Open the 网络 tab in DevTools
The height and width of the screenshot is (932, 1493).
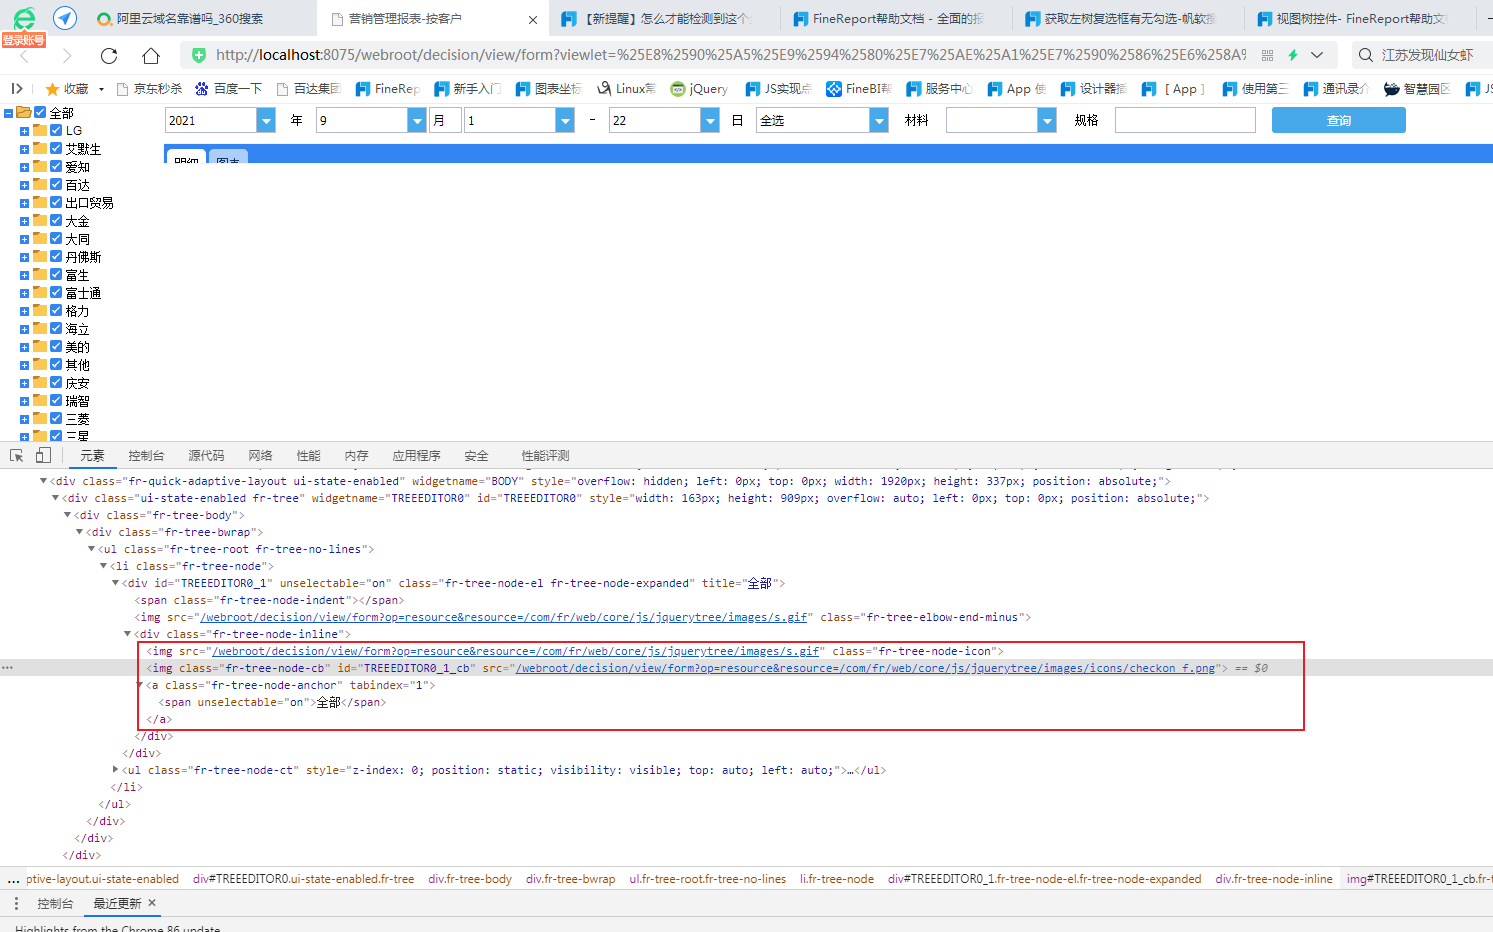pyautogui.click(x=261, y=456)
